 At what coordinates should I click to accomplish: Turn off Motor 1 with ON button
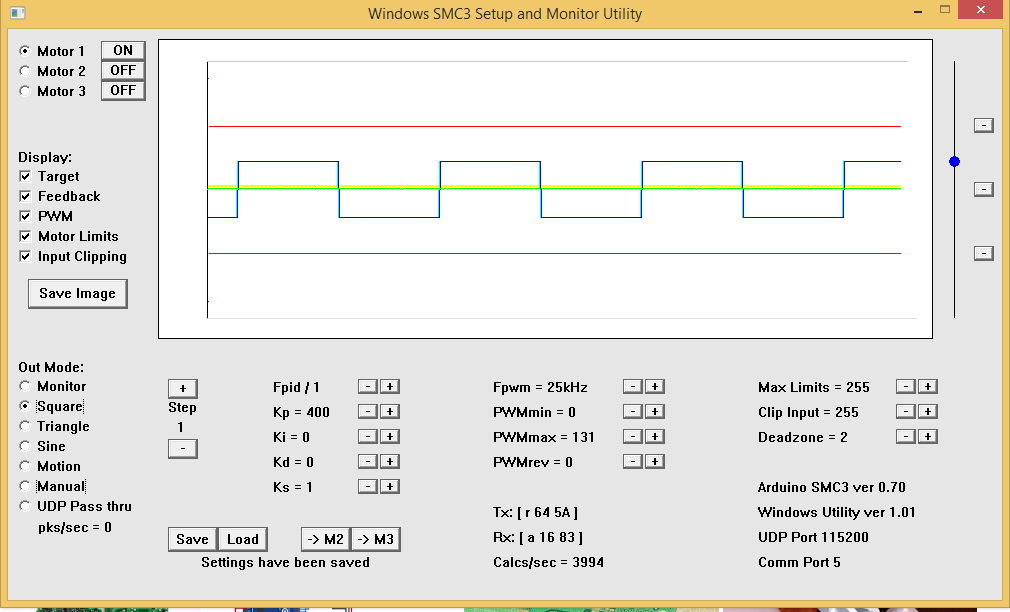coord(123,51)
